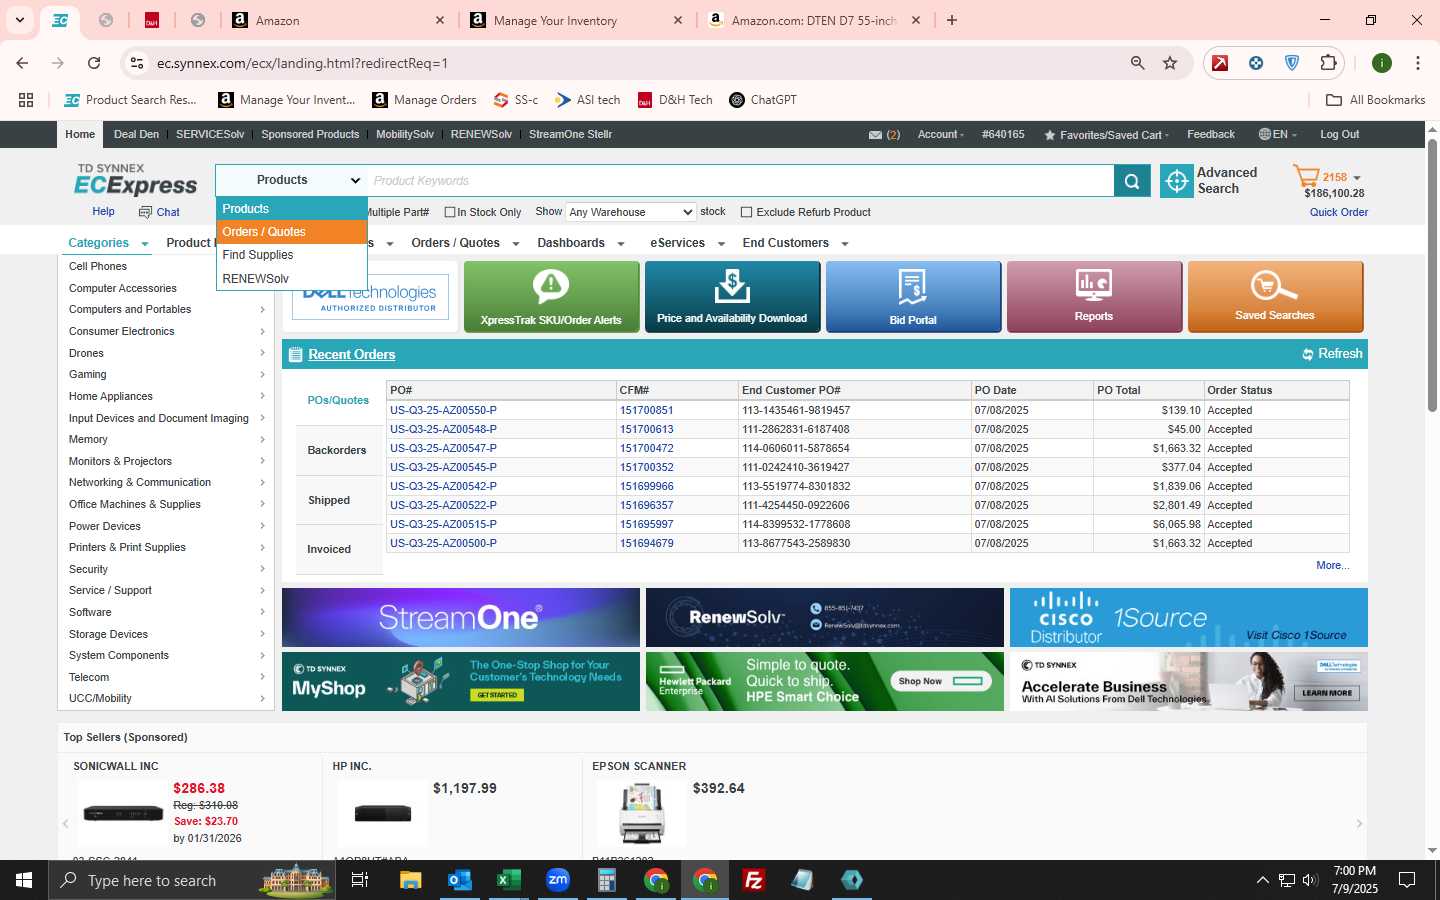
Task: Click the More... link under orders
Action: click(1332, 566)
